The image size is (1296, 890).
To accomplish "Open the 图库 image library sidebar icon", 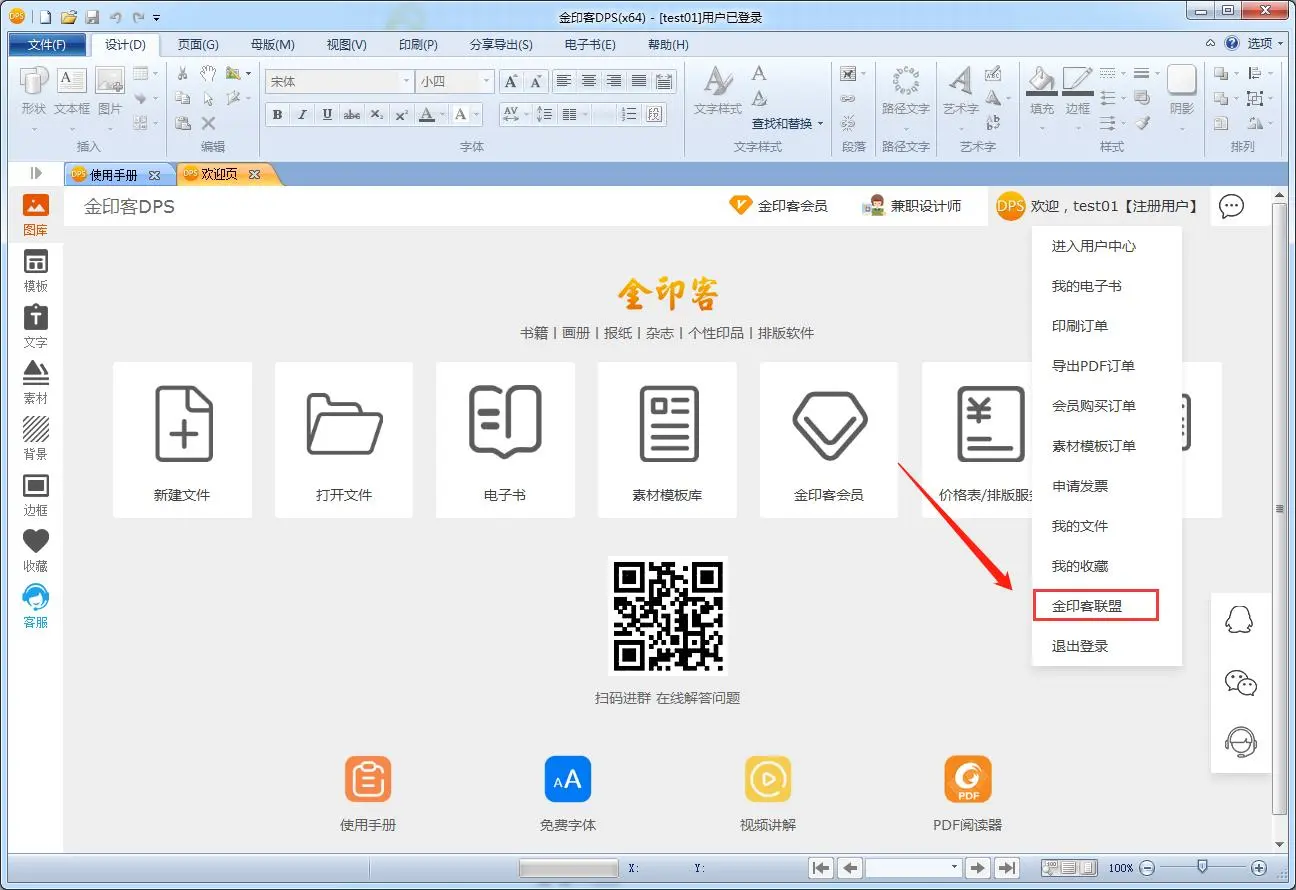I will click(35, 214).
